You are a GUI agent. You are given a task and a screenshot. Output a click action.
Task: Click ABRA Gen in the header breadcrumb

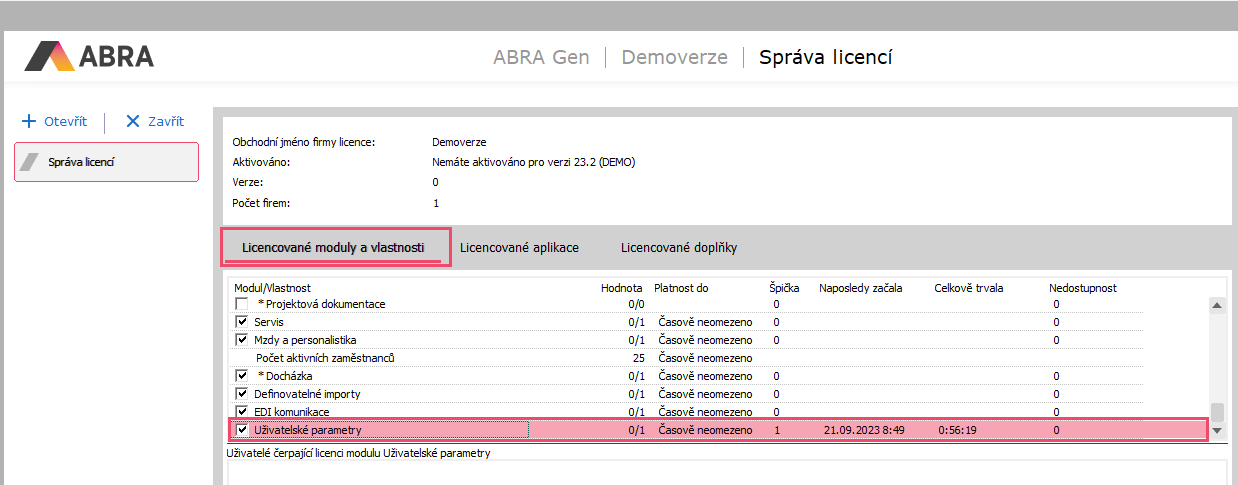[x=541, y=57]
